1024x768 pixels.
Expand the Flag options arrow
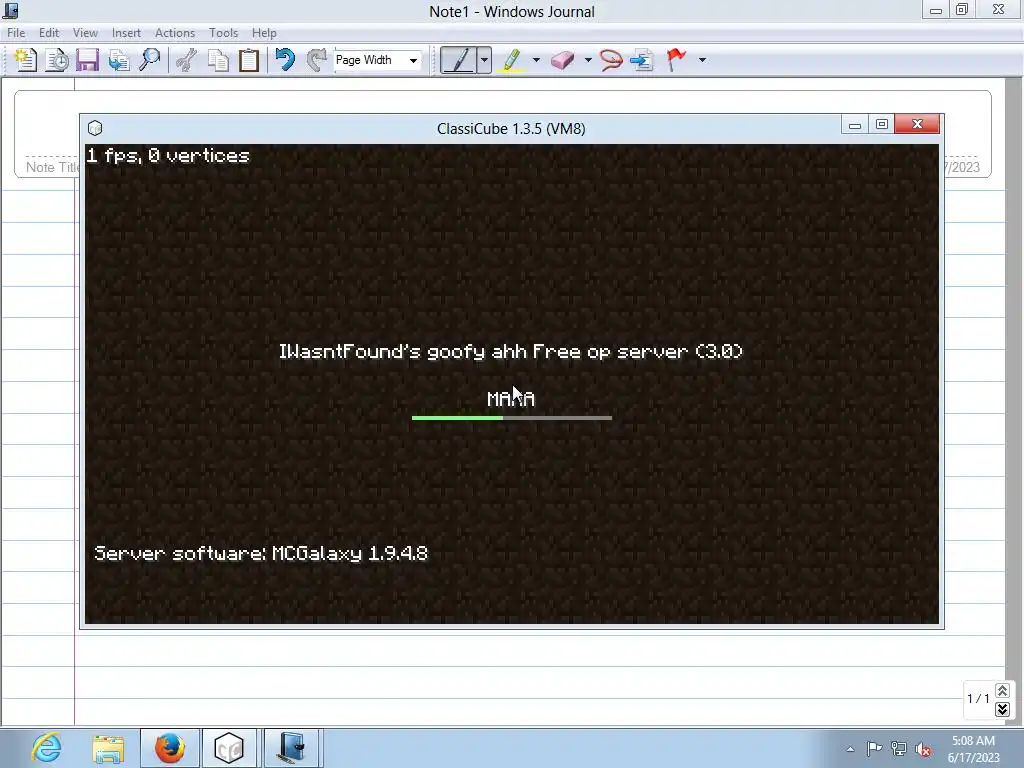[x=702, y=60]
